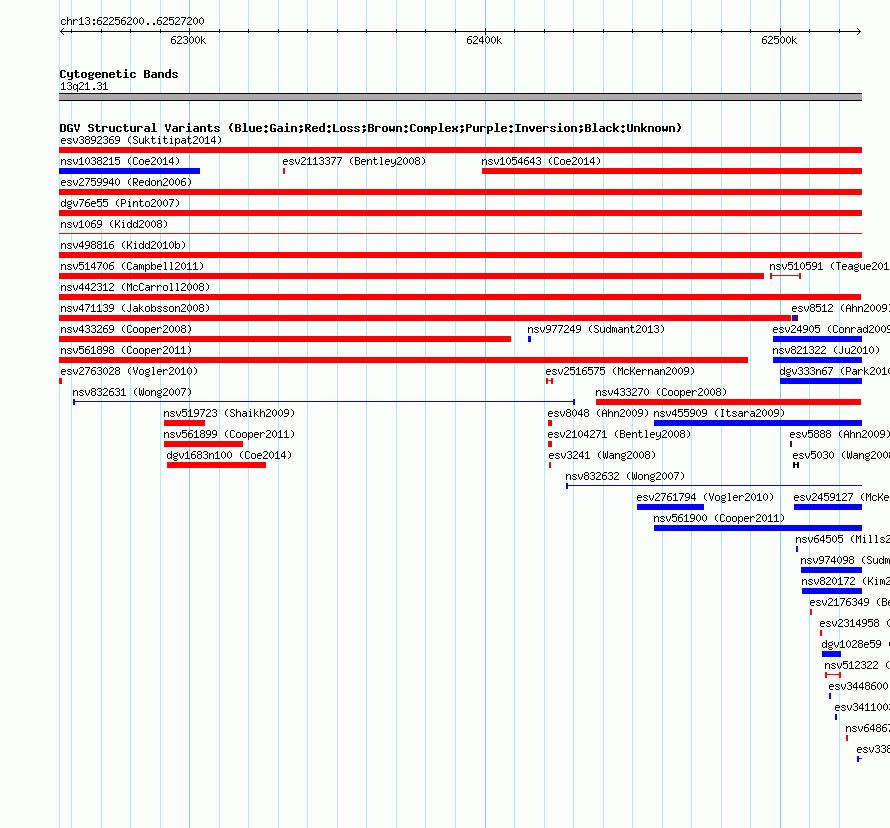Screen dimensions: 890x828
Task: Click the nsv519723 (Shaikh2009) label
Action: pyautogui.click(x=229, y=413)
